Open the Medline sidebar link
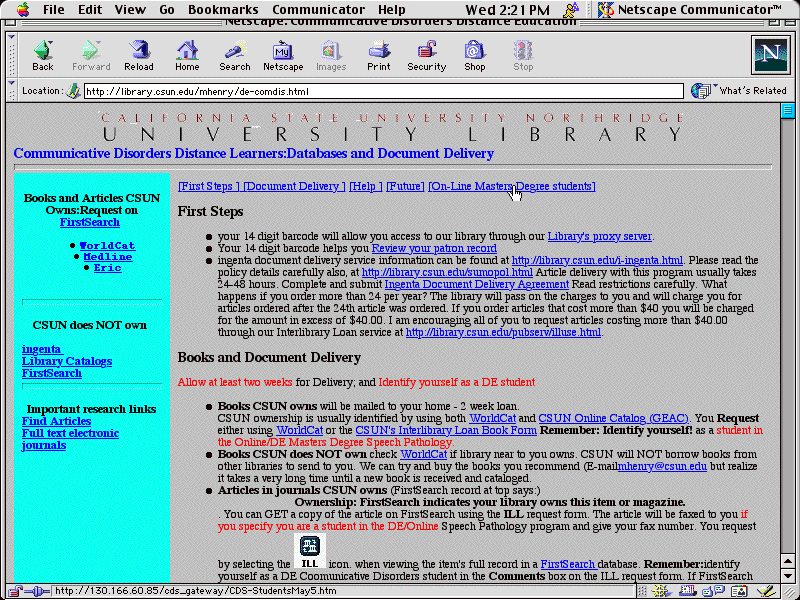This screenshot has width=800, height=600. pos(108,257)
